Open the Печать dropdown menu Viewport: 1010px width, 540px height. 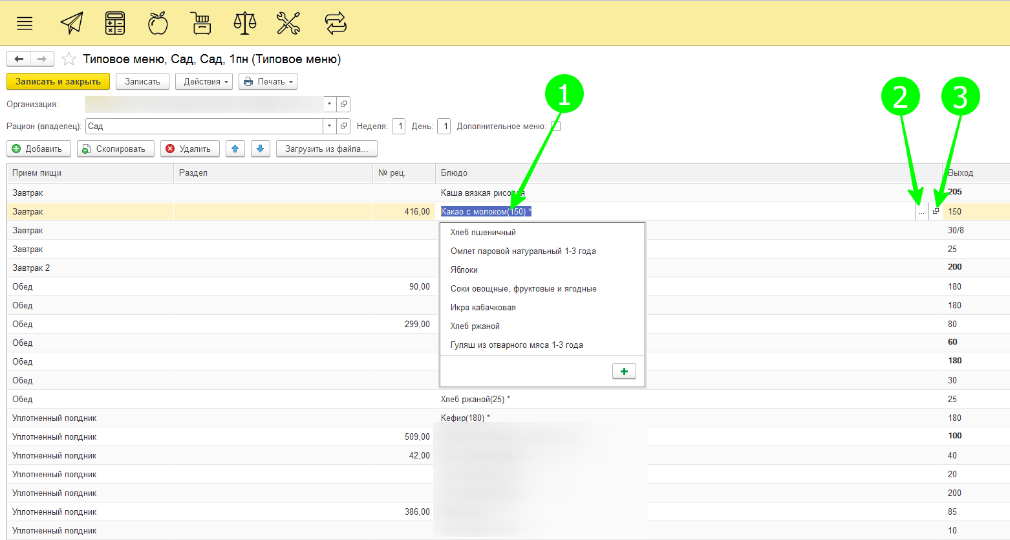pos(267,82)
